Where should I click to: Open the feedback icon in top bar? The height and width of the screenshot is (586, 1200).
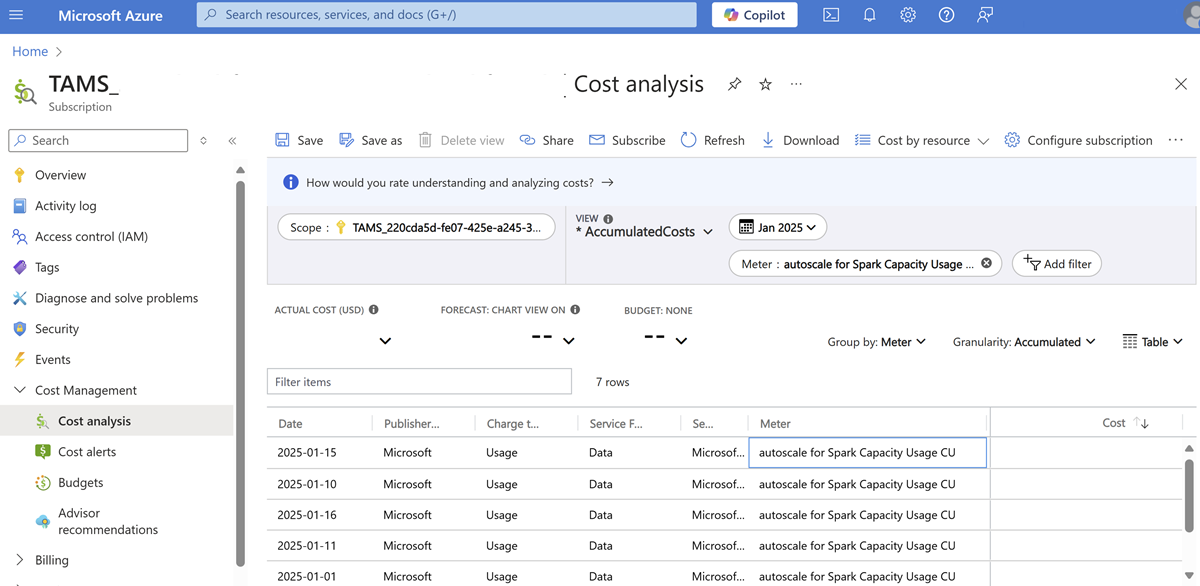point(985,15)
